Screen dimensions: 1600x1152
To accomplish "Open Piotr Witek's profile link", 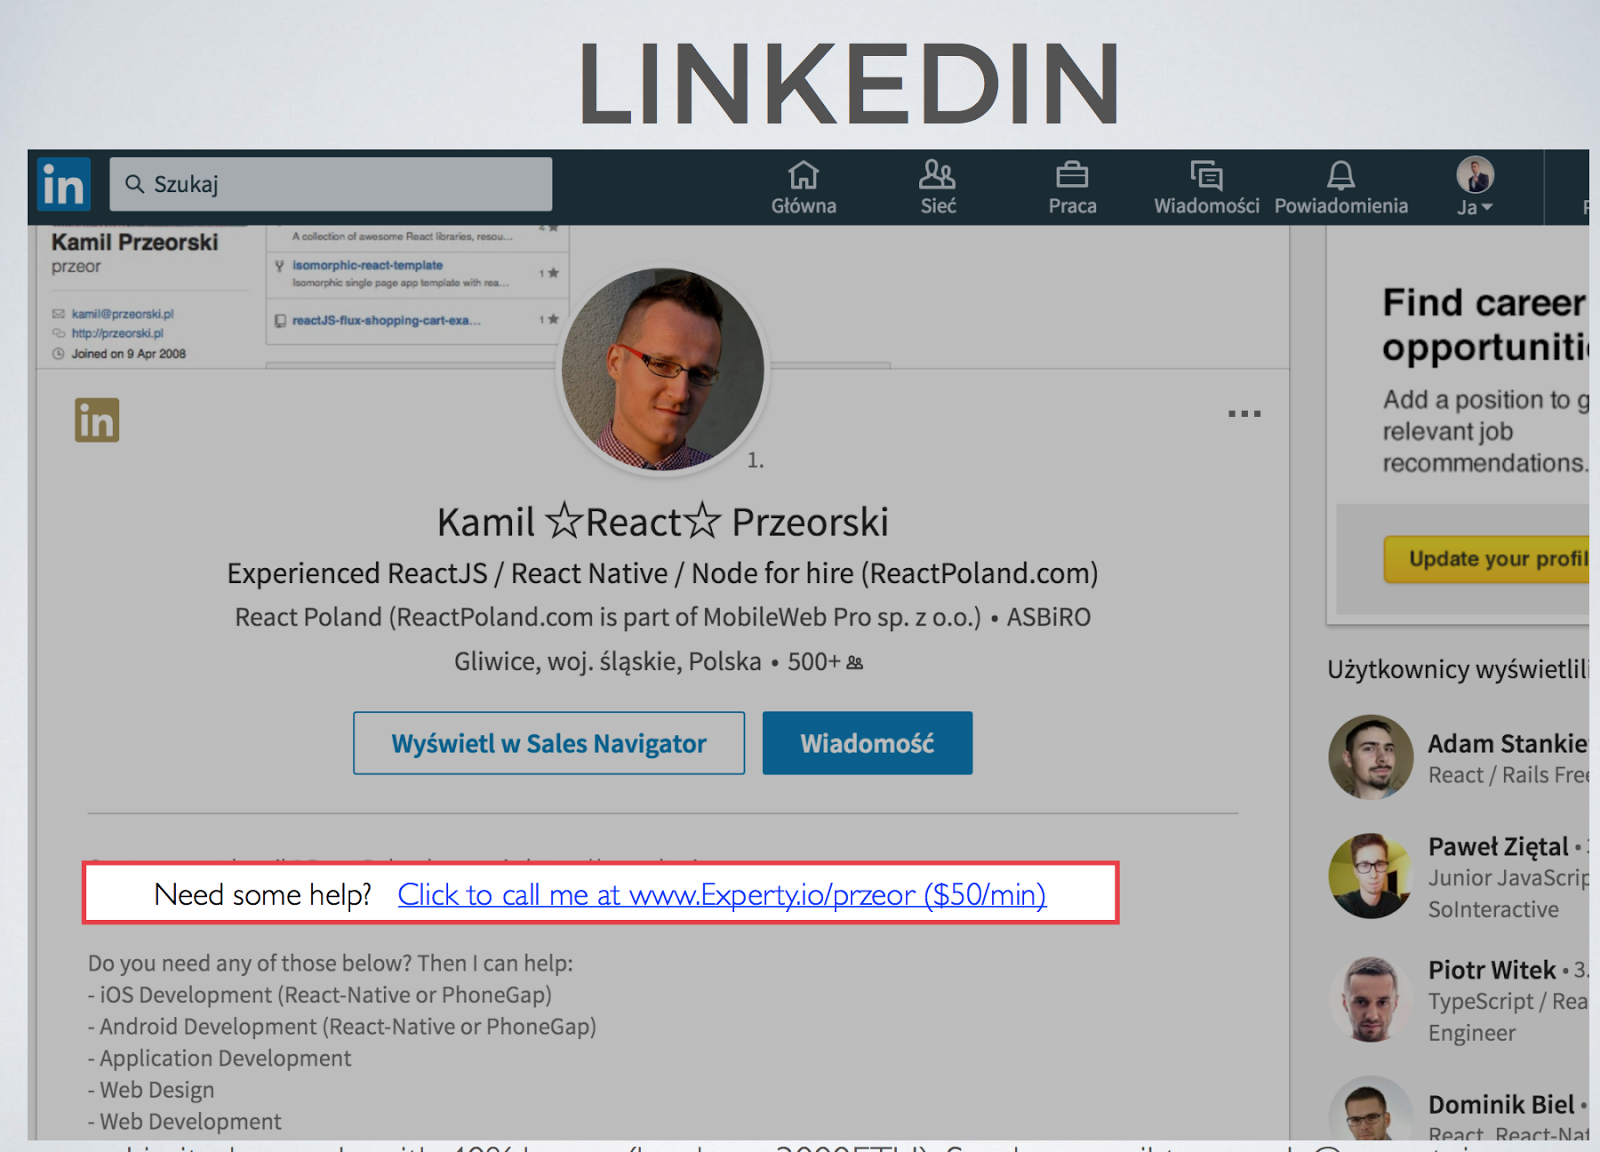I will click(x=1492, y=970).
